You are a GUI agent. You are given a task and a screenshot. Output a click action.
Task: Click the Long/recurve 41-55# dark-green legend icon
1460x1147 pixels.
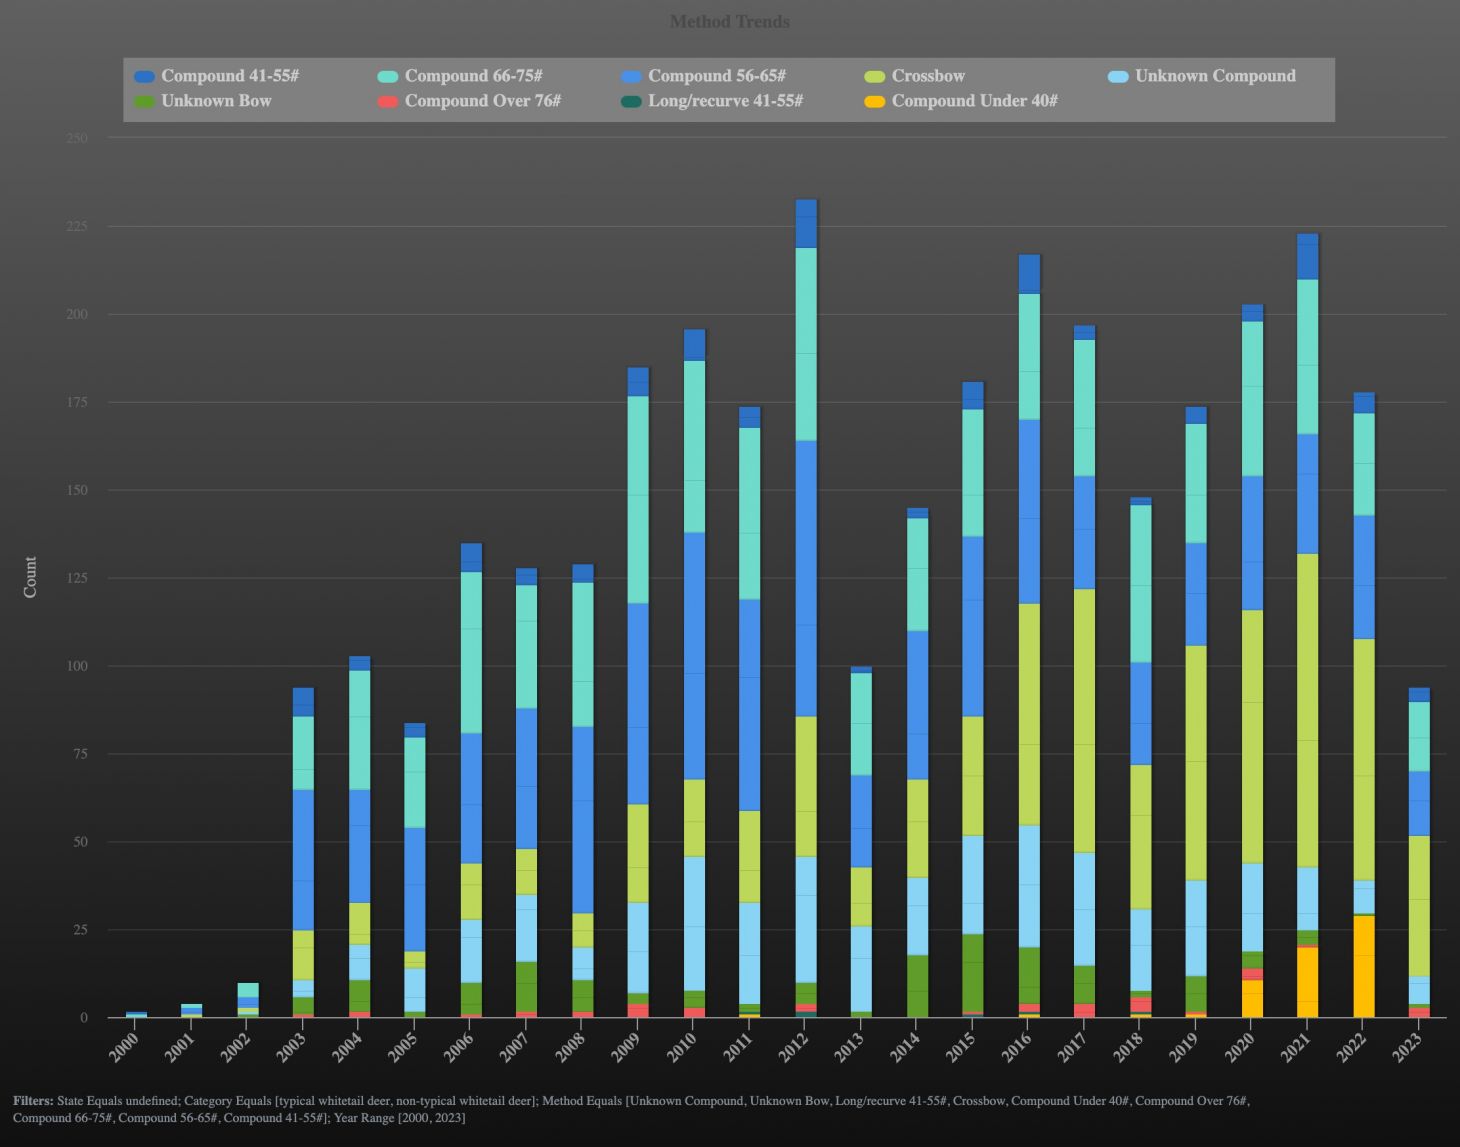pyautogui.click(x=631, y=100)
